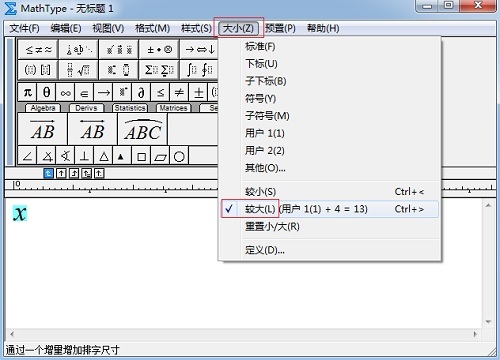Click the horizontal scrollbar right arrow
500x360 pixels.
coord(475,334)
